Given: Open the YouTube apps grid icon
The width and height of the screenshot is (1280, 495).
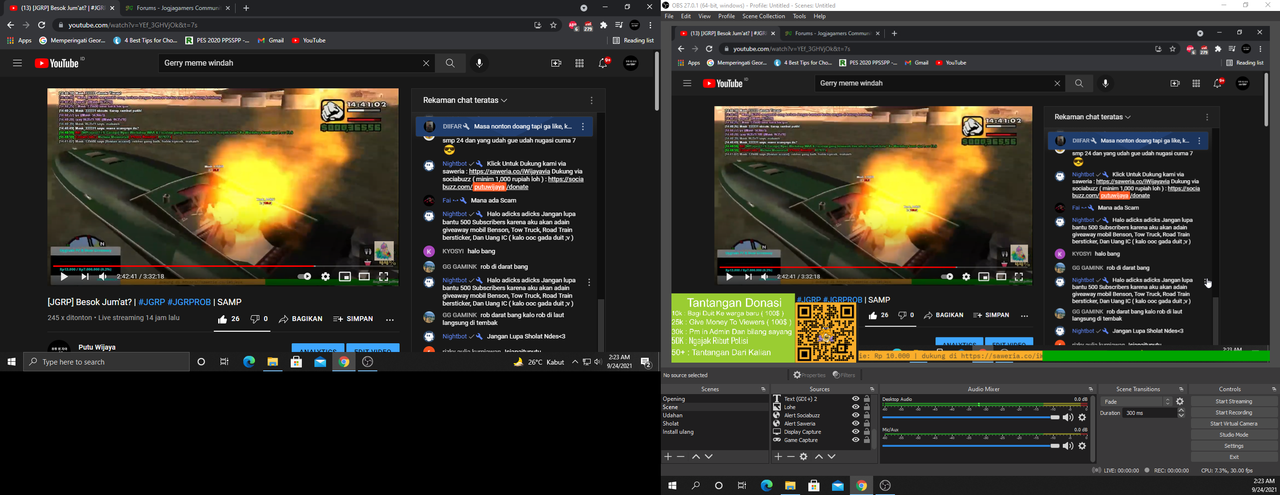Looking at the screenshot, I should pyautogui.click(x=580, y=63).
